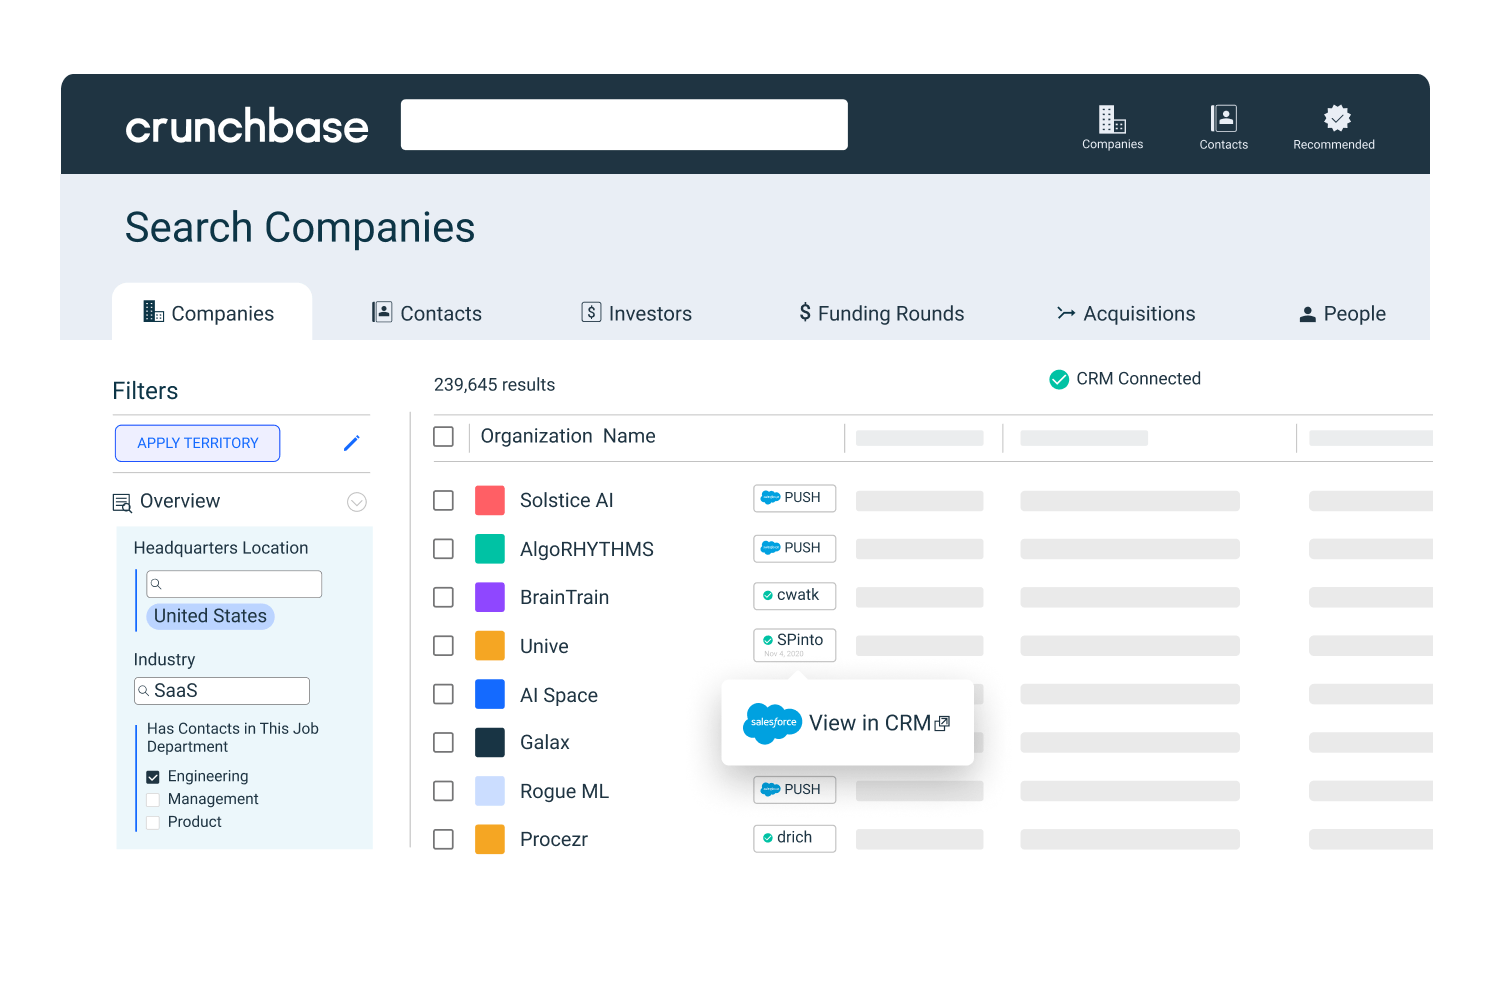Open the Recommended icon in top navigation

pos(1334,119)
